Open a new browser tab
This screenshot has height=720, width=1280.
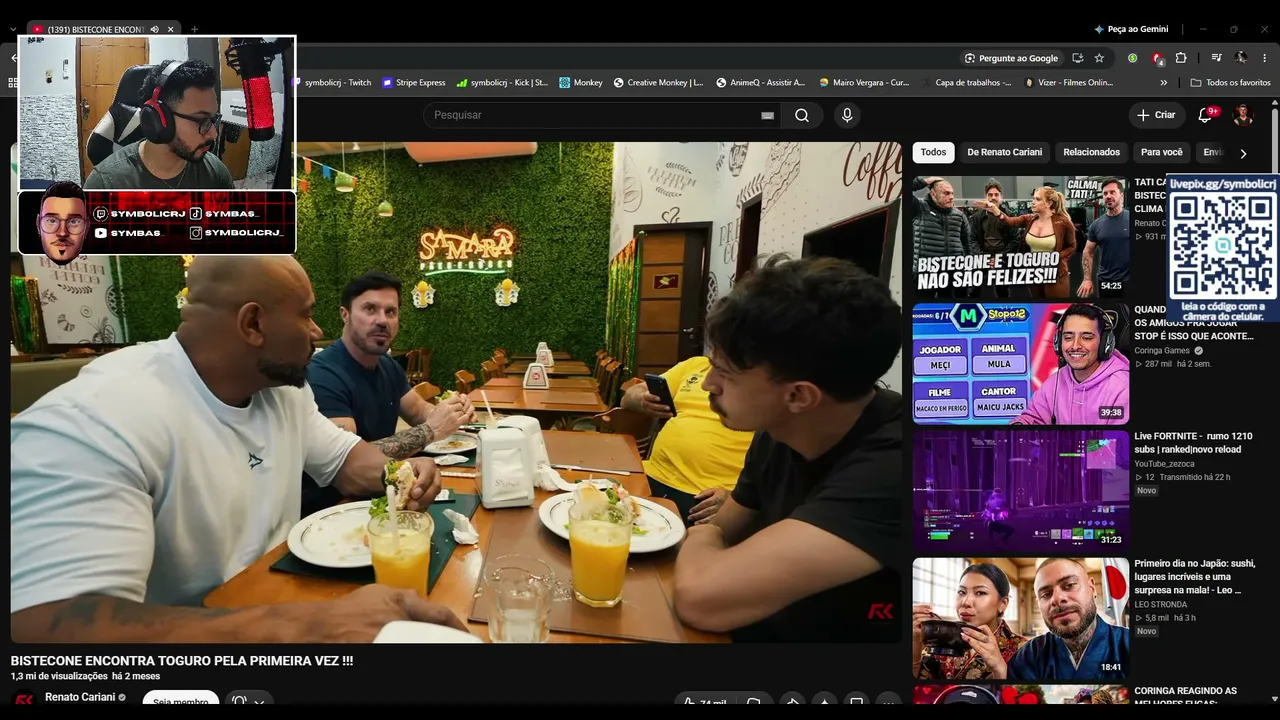(194, 30)
